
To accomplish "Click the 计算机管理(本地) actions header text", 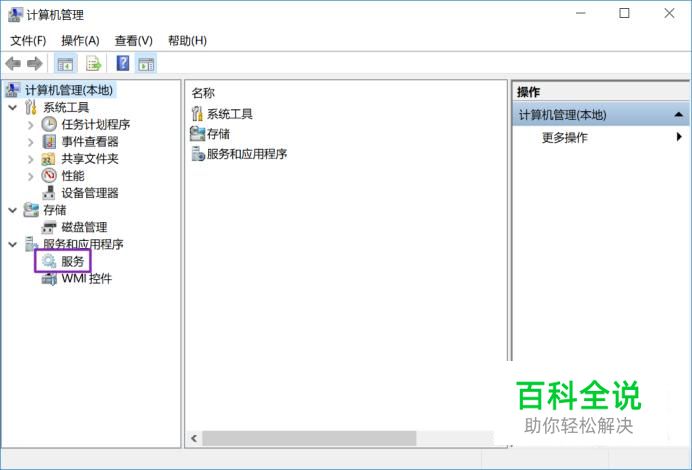I will (x=562, y=115).
